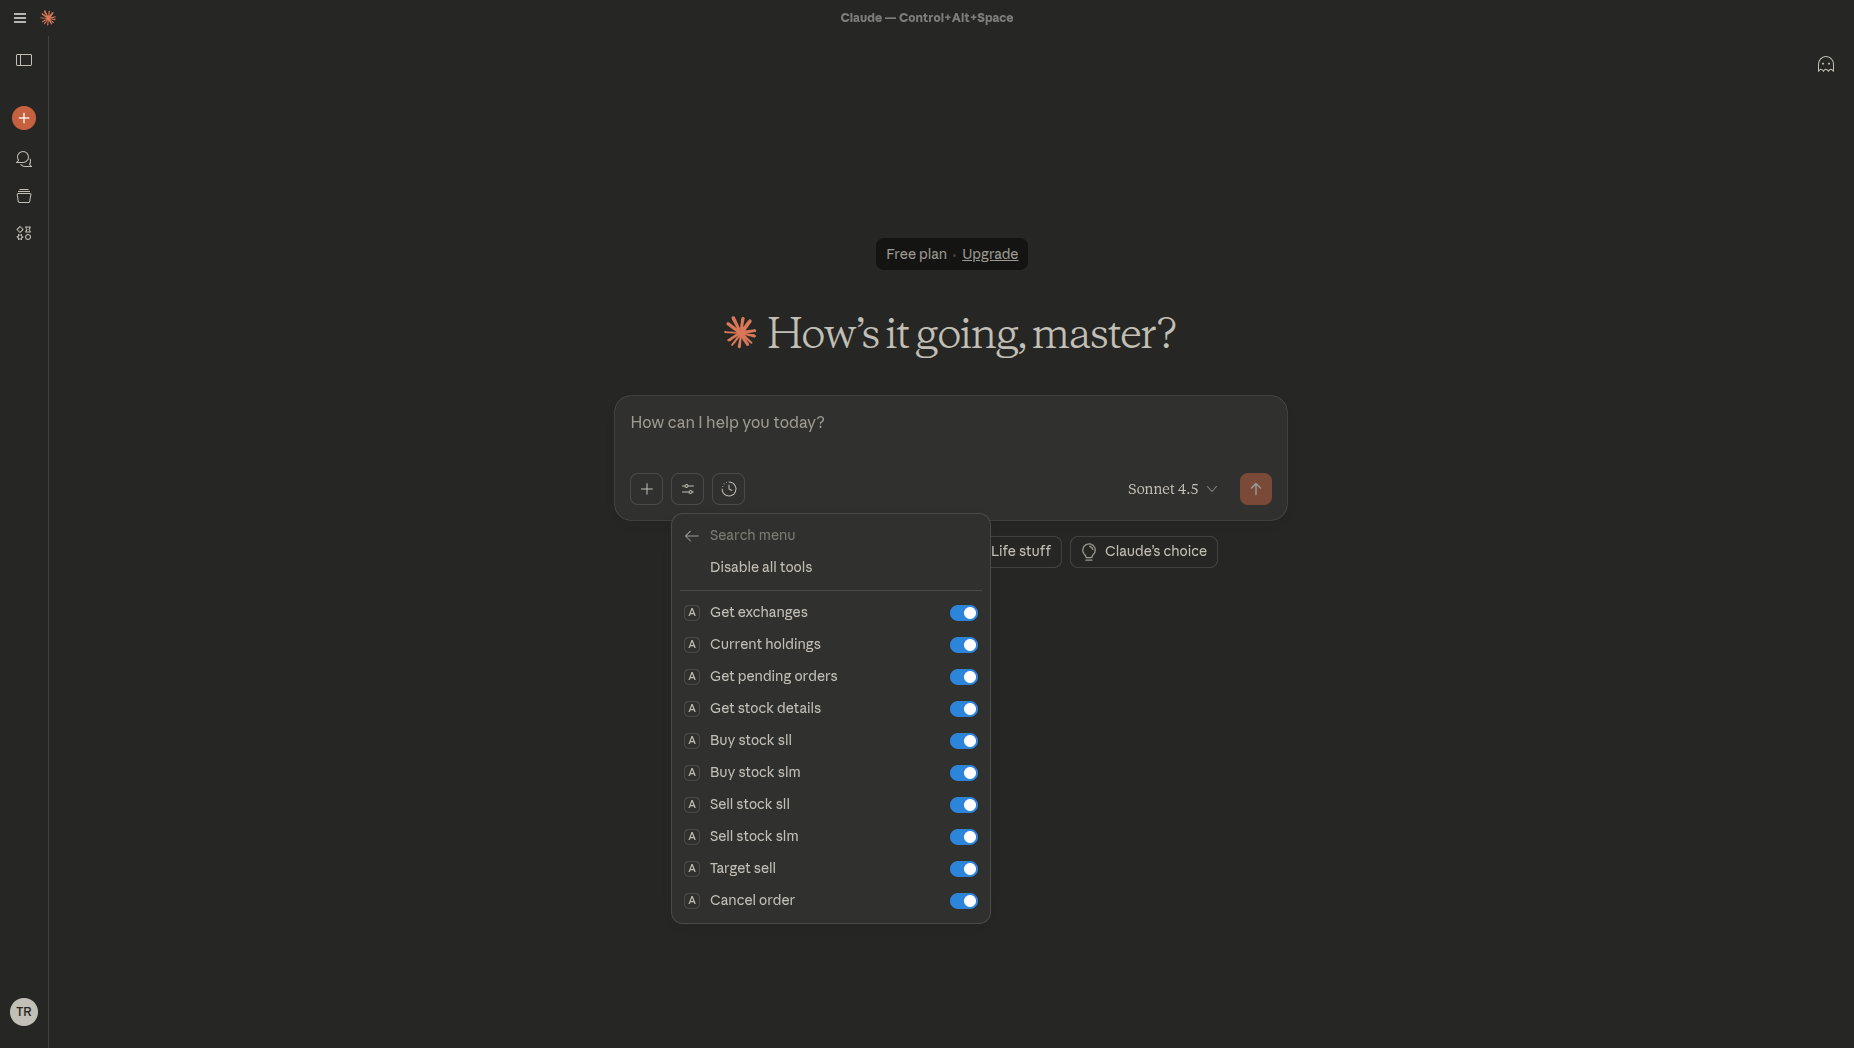This screenshot has height=1048, width=1854.
Task: Go back with the menu left arrow
Action: click(x=691, y=536)
